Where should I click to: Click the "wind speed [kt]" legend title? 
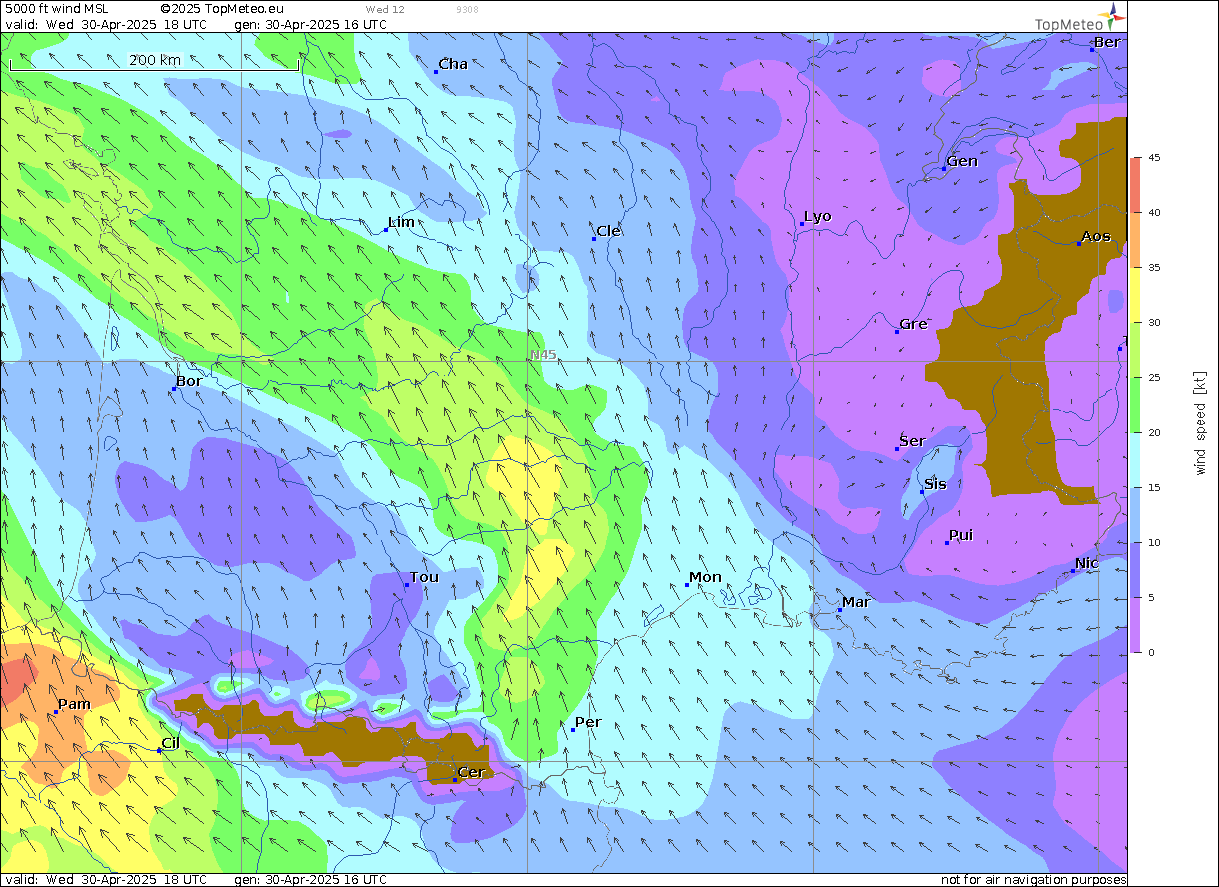click(1199, 421)
